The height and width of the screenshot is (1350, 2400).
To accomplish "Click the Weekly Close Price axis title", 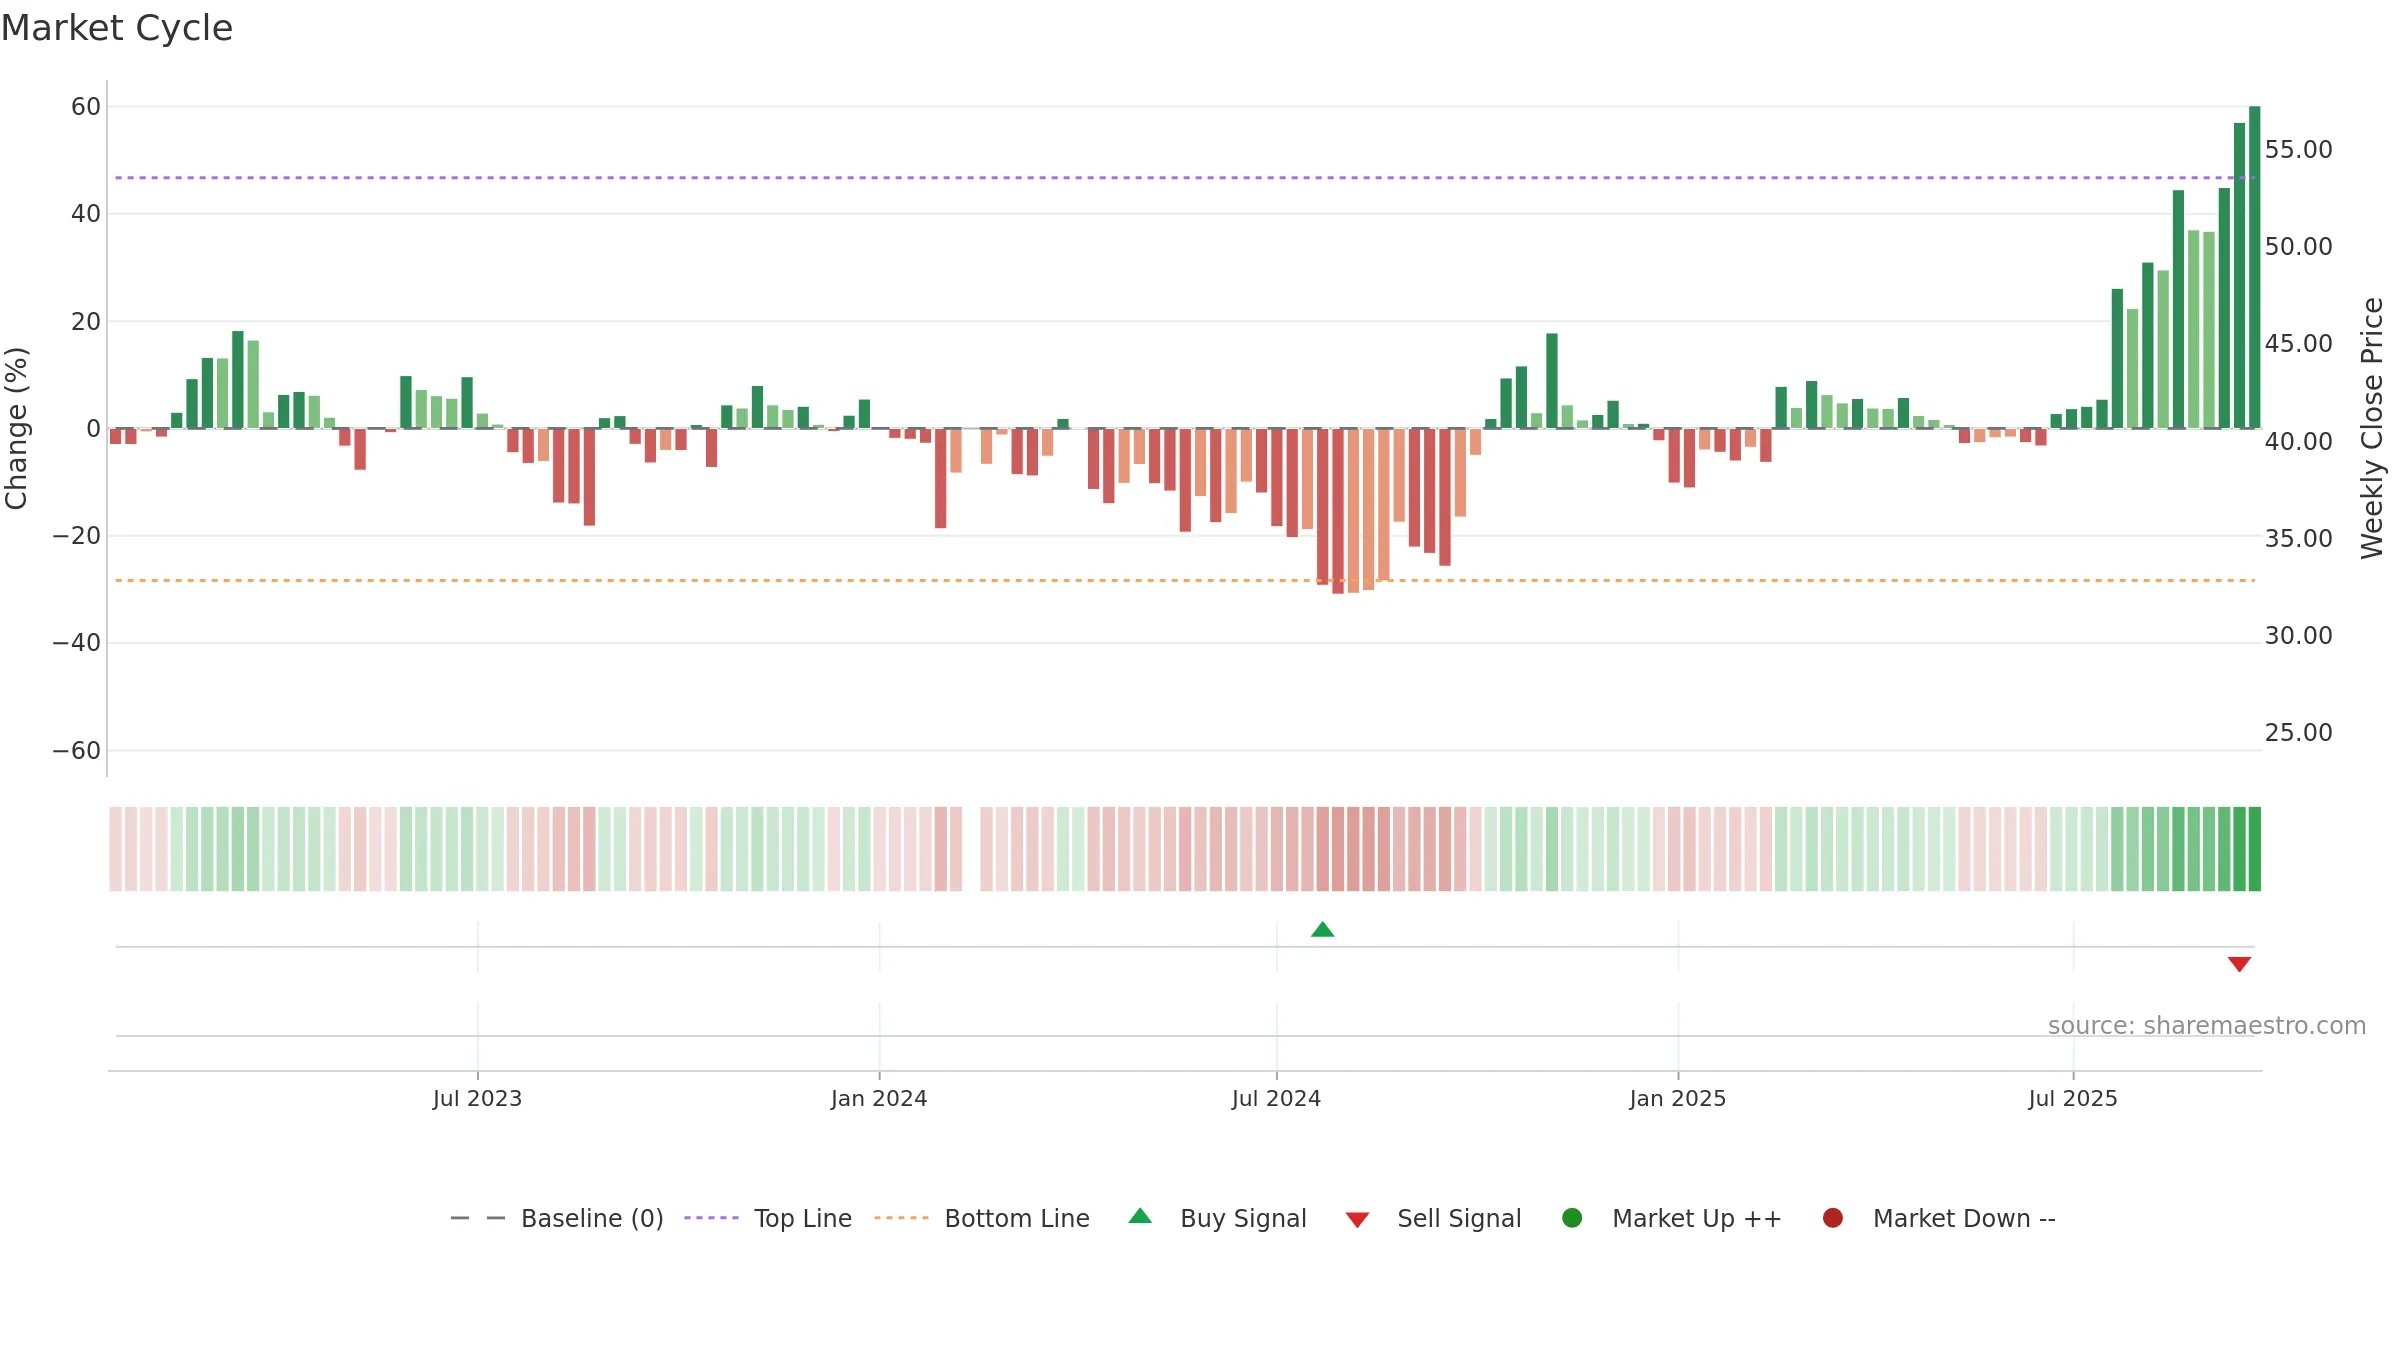I will click(2372, 428).
